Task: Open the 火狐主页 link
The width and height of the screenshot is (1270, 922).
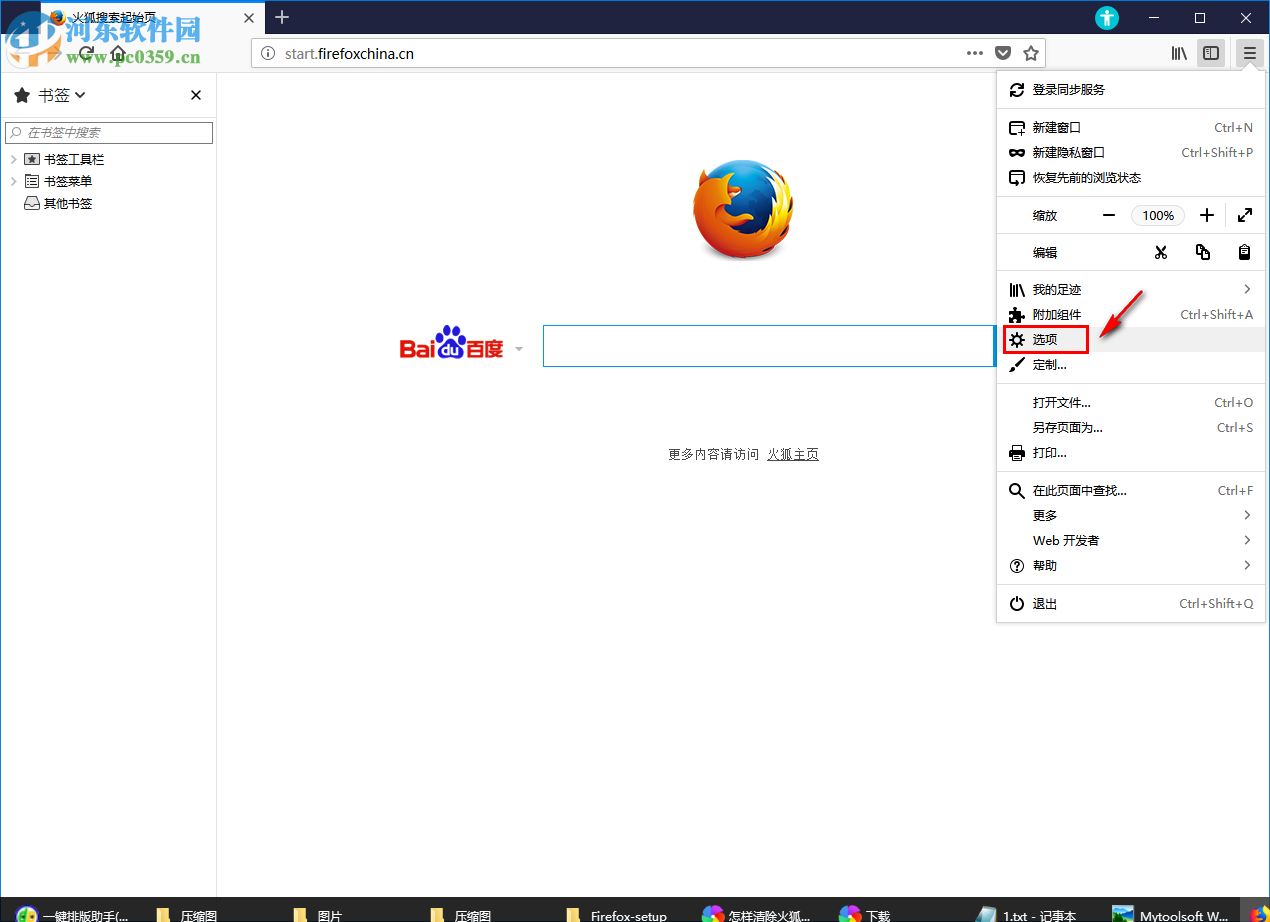Action: click(793, 454)
